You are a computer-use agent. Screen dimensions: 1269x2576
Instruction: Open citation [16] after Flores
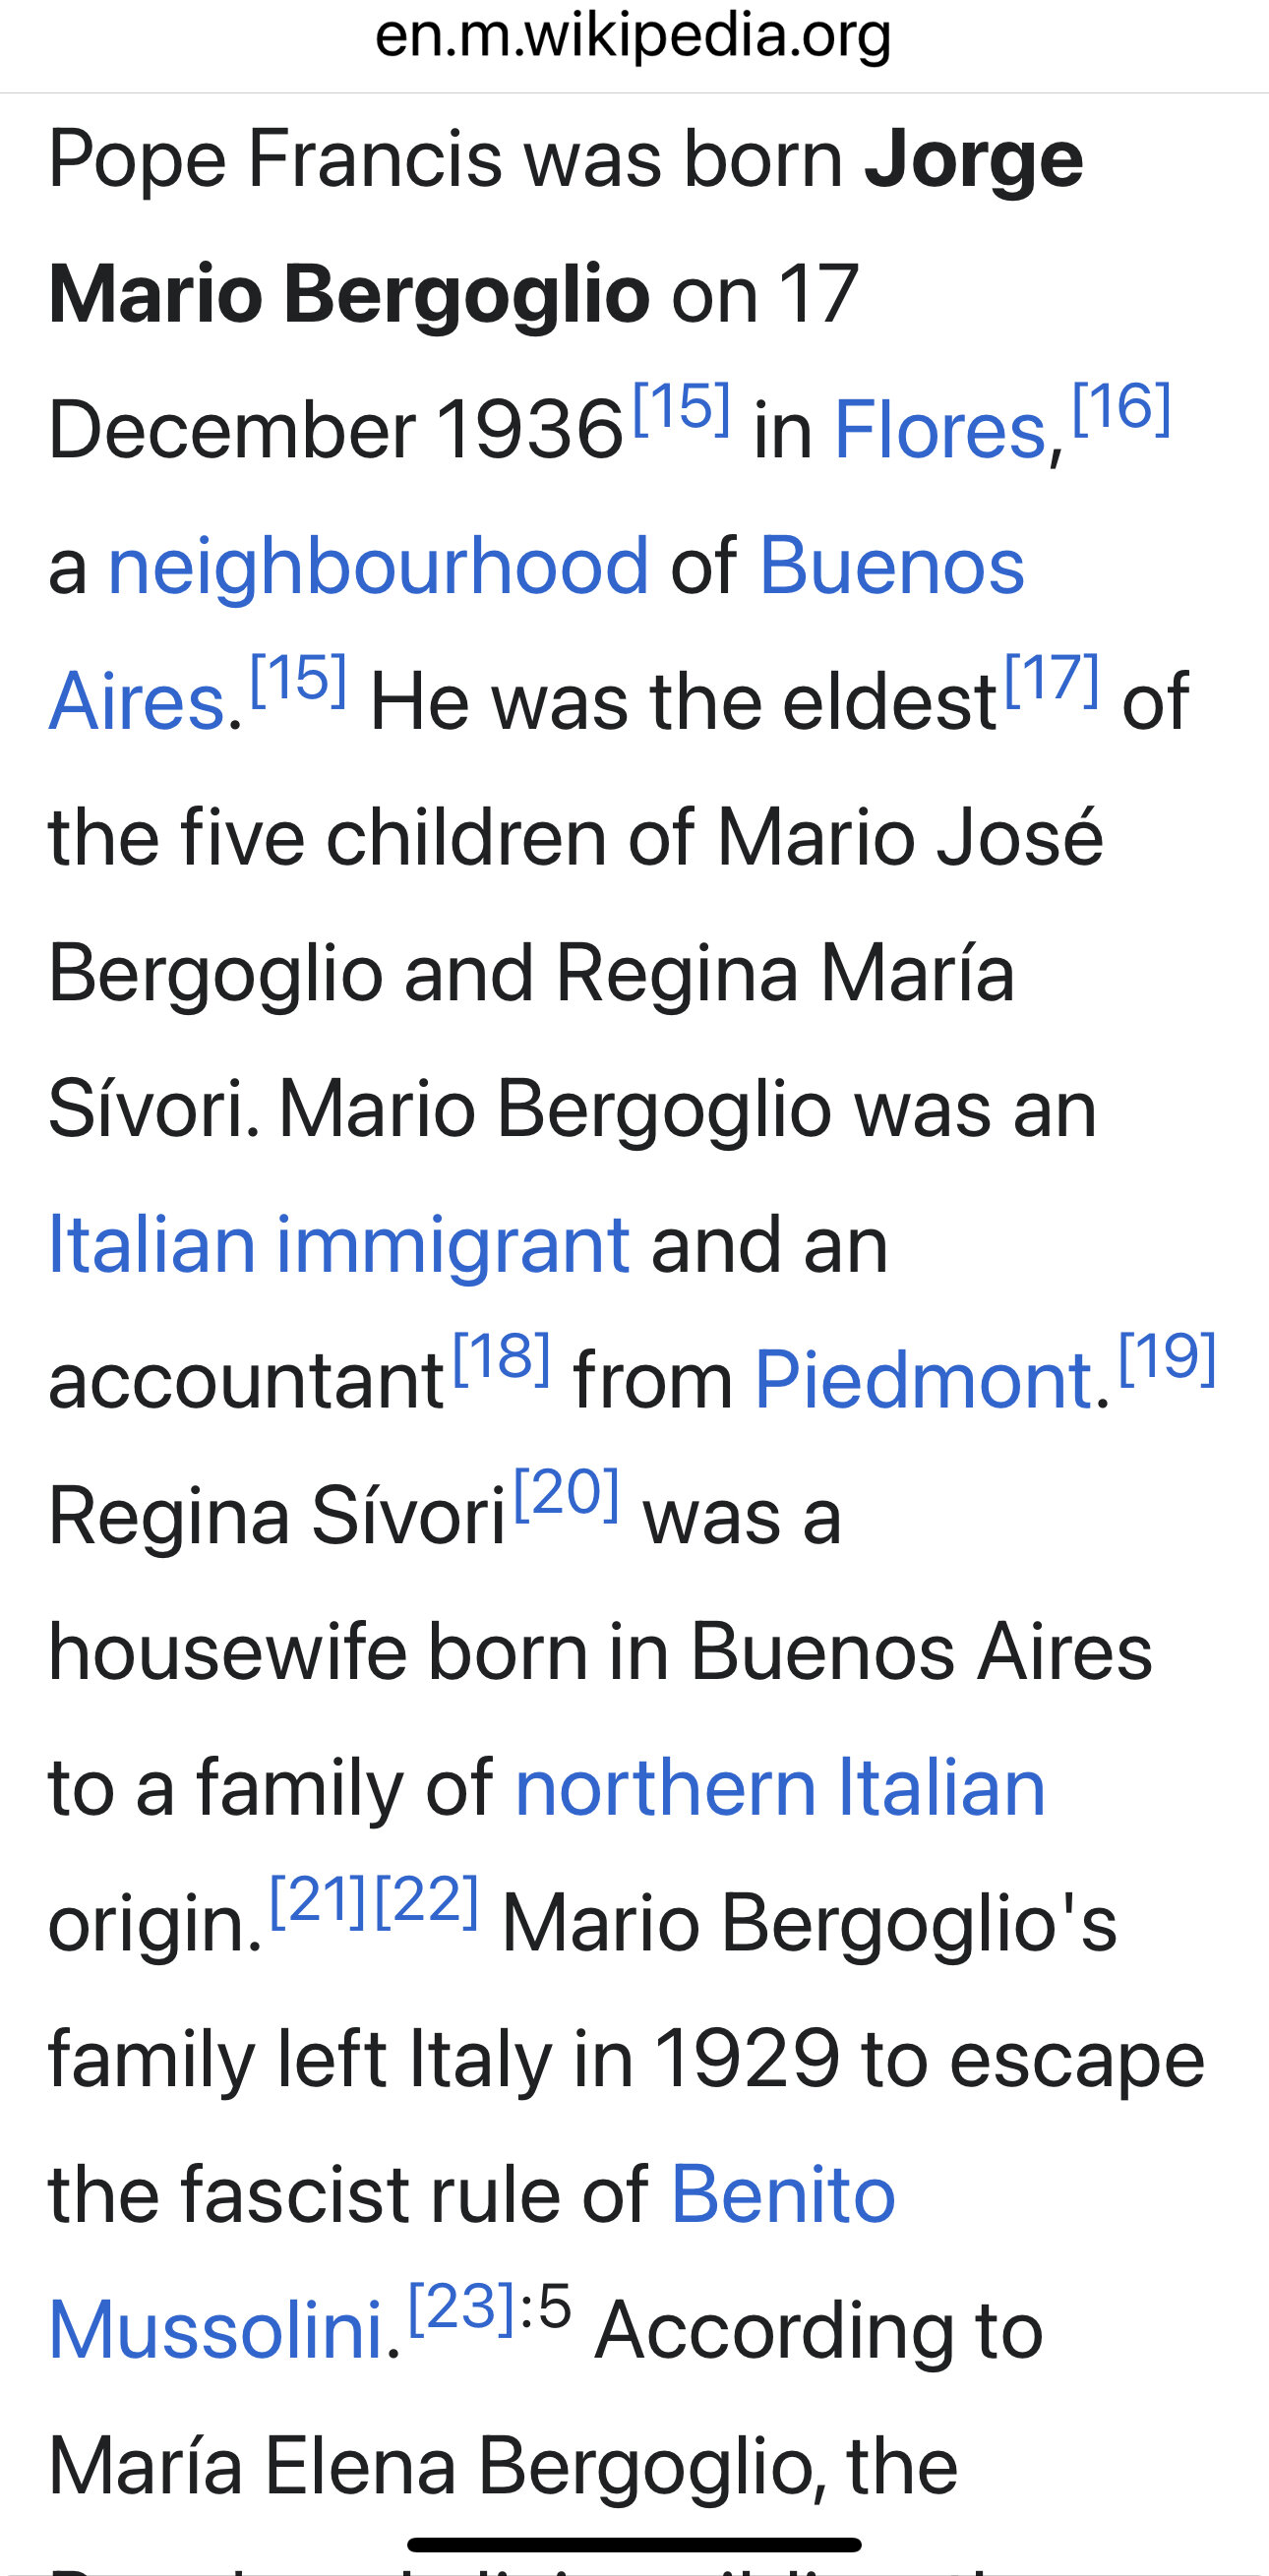tap(1122, 407)
